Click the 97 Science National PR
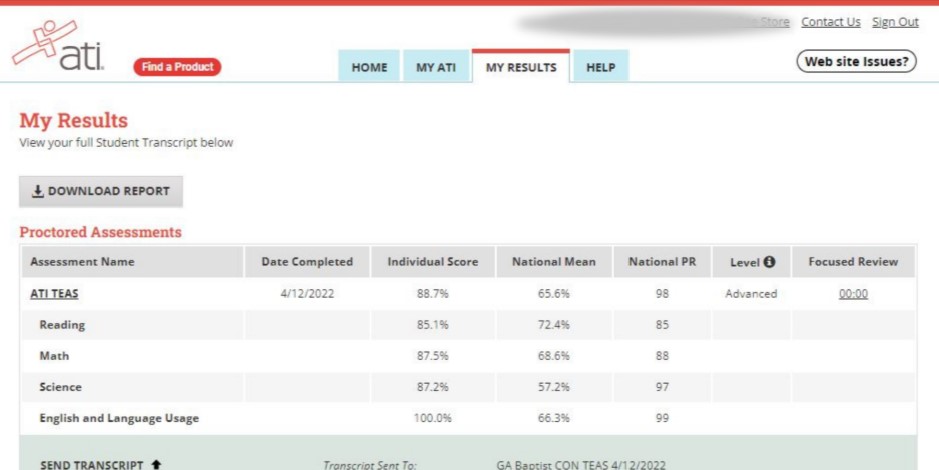939x470 pixels. 662,387
